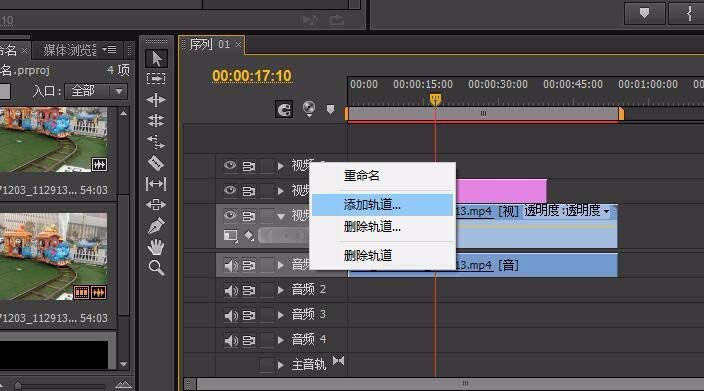The width and height of the screenshot is (704, 391).
Task: Click the 00:00:17:10 timecode display
Action: coord(252,76)
